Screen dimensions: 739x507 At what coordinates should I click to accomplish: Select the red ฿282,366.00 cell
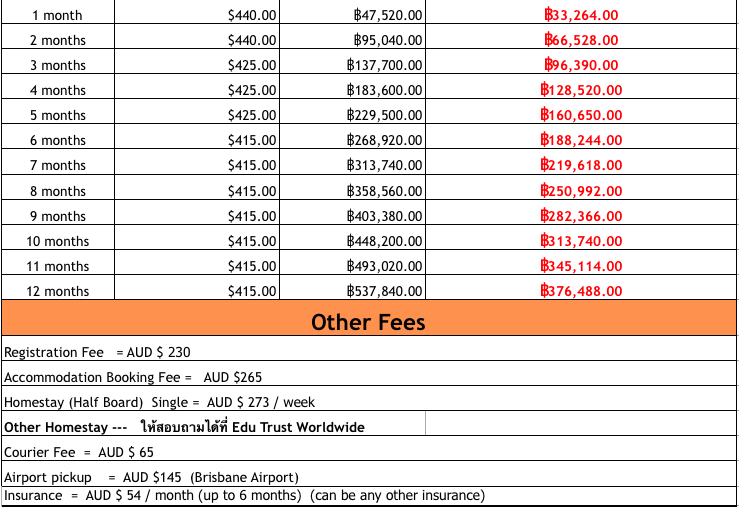coord(581,216)
